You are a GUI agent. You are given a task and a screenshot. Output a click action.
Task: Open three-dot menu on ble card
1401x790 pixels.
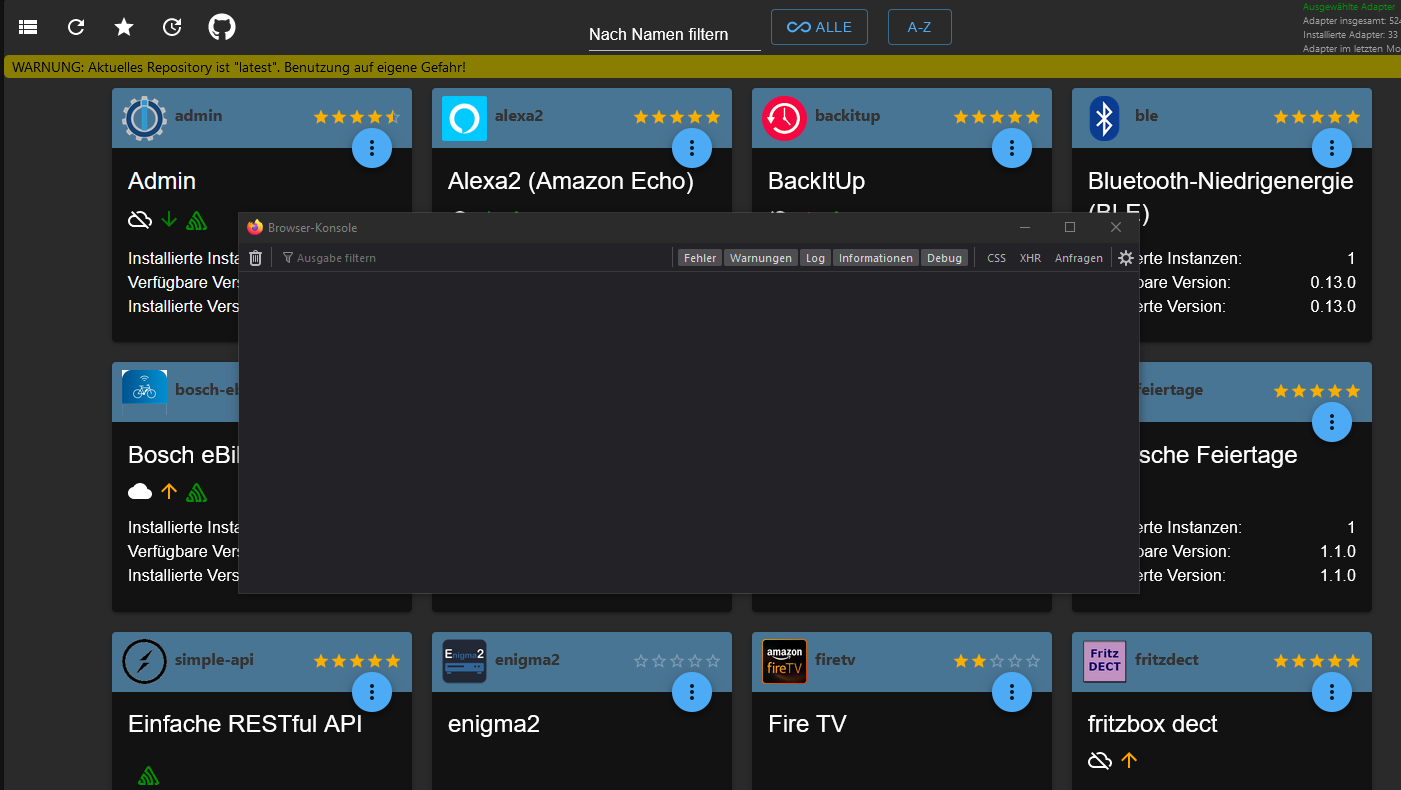click(1332, 148)
